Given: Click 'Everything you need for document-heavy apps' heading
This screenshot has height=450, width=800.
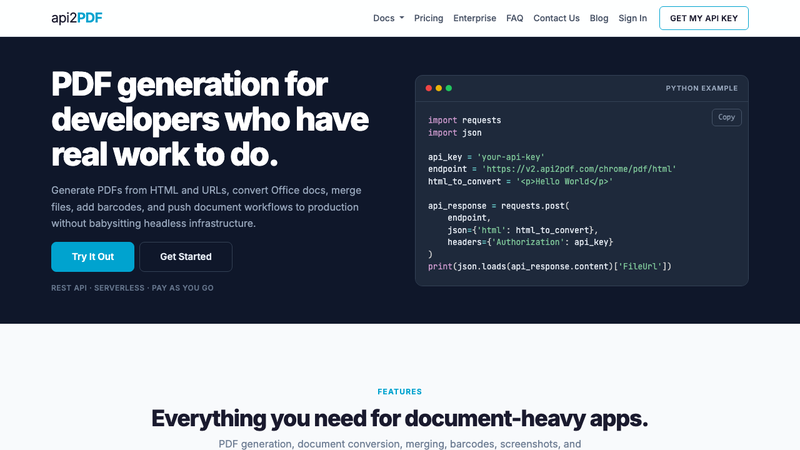Looking at the screenshot, I should pos(399,418).
